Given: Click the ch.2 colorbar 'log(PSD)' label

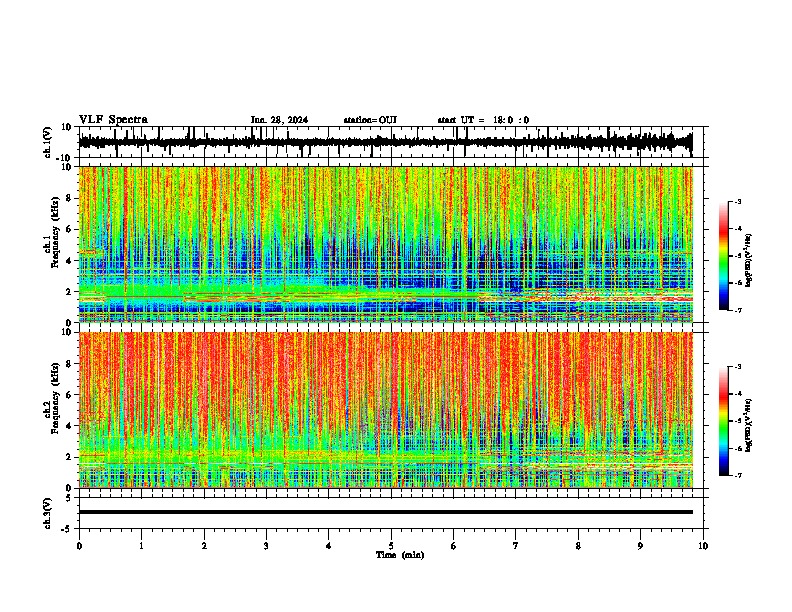Looking at the screenshot, I should tap(748, 426).
